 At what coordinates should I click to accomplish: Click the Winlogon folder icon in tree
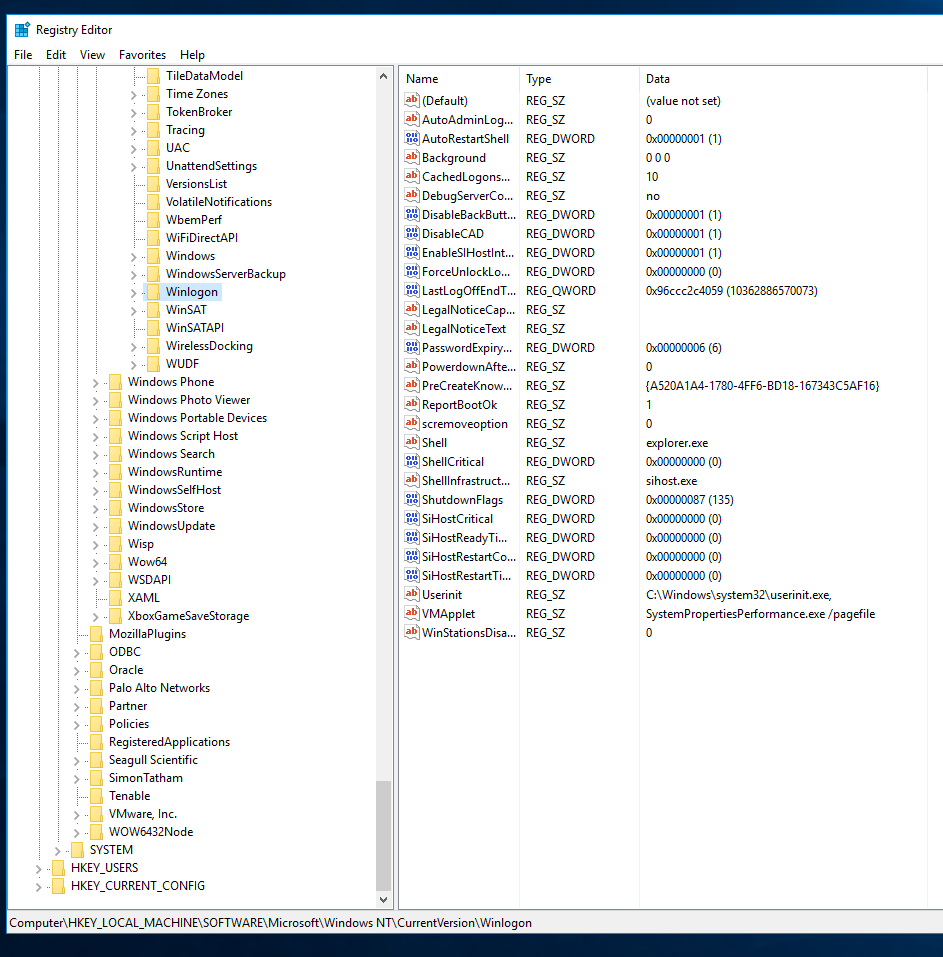pyautogui.click(x=153, y=292)
